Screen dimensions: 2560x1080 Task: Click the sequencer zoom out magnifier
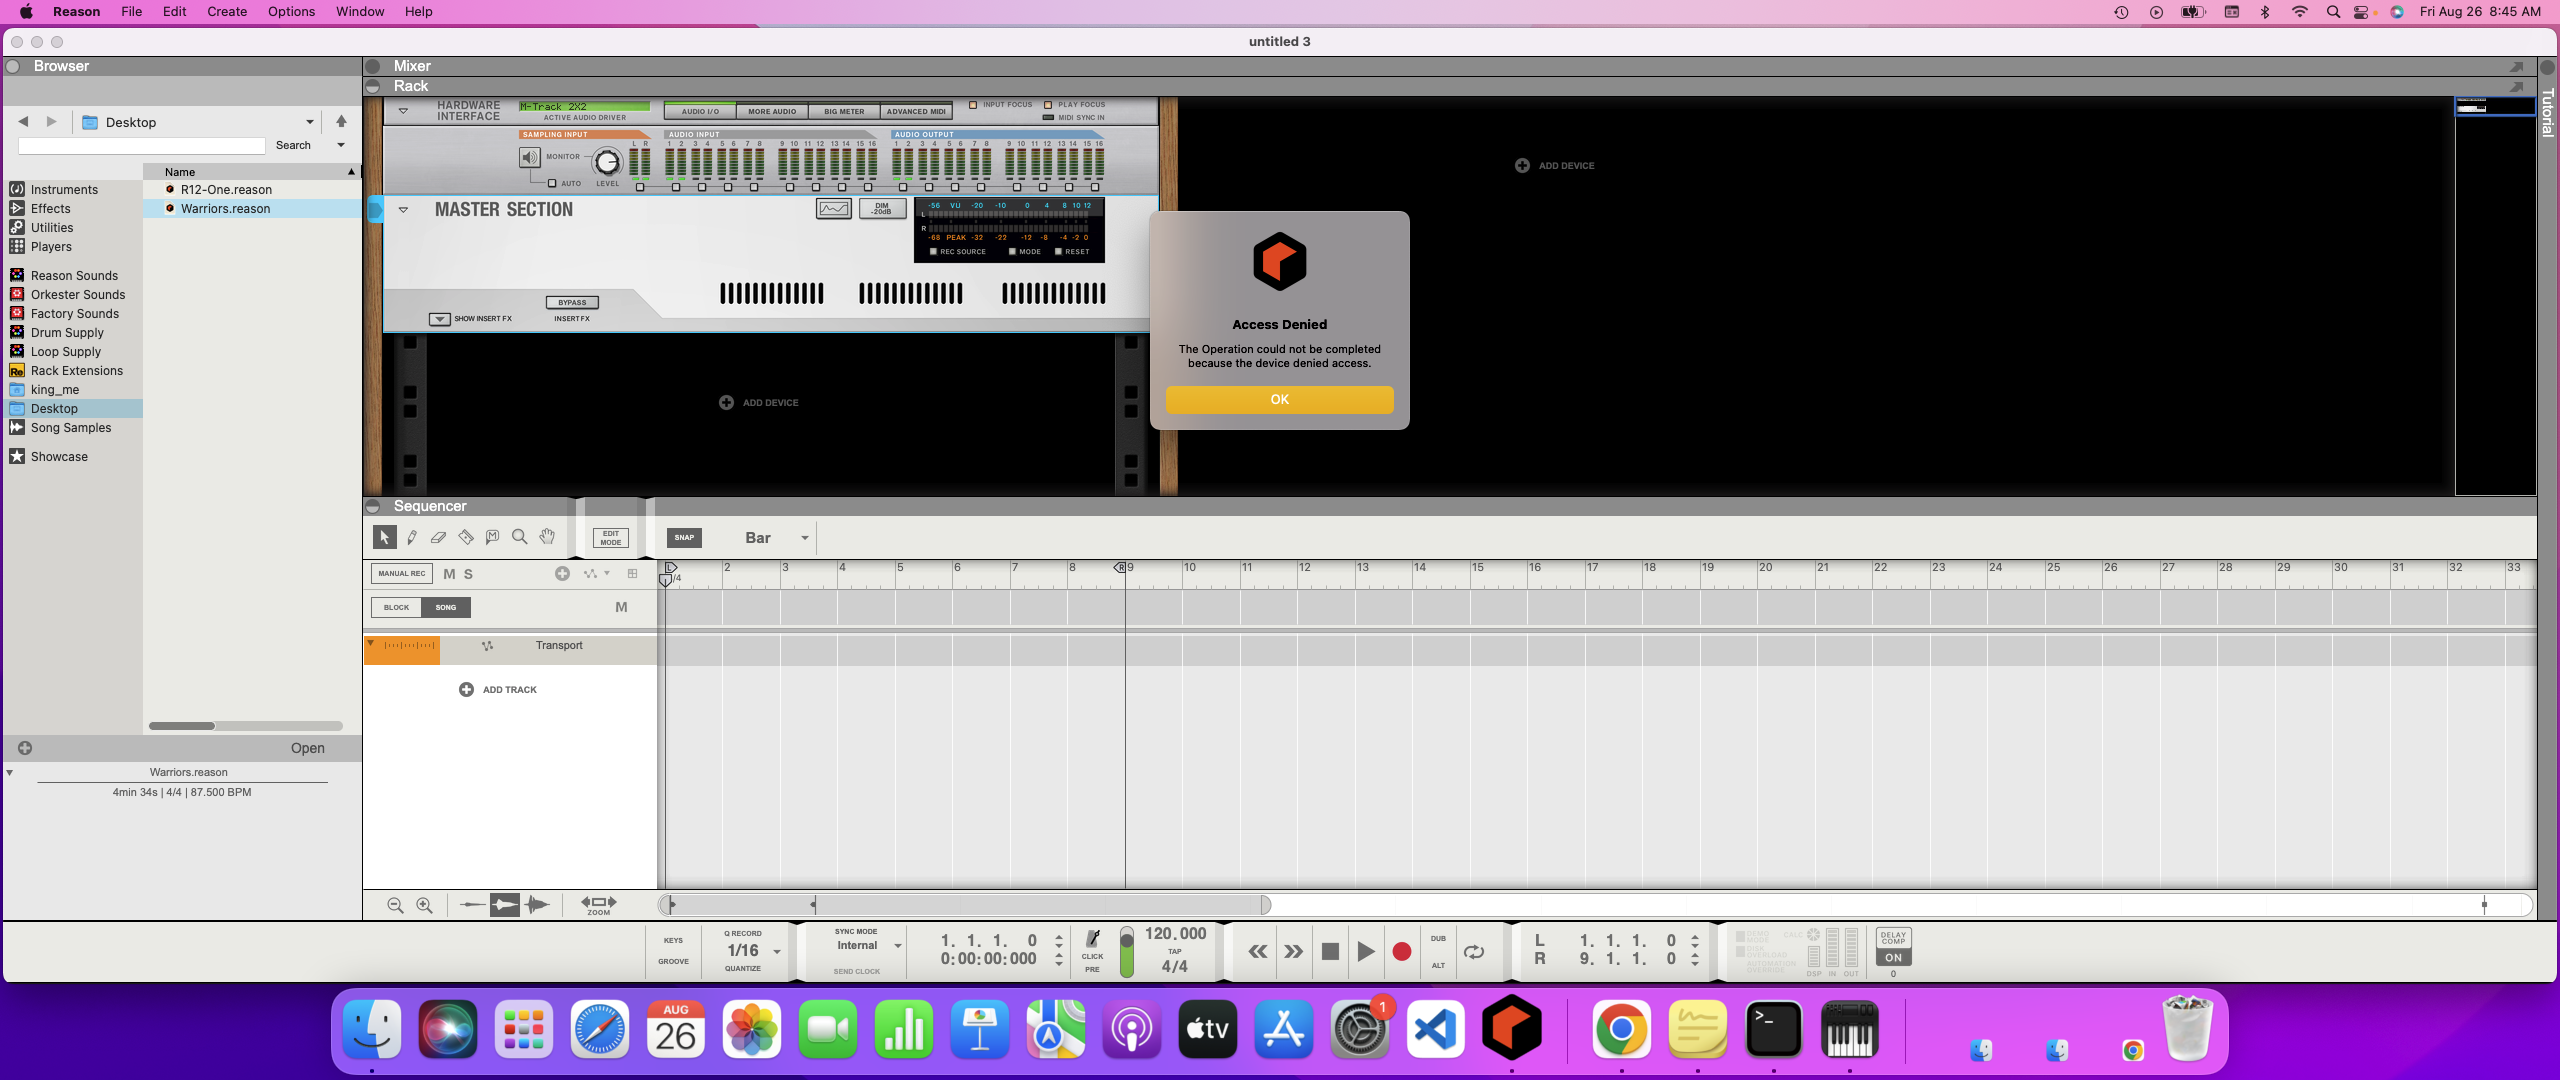pos(395,905)
